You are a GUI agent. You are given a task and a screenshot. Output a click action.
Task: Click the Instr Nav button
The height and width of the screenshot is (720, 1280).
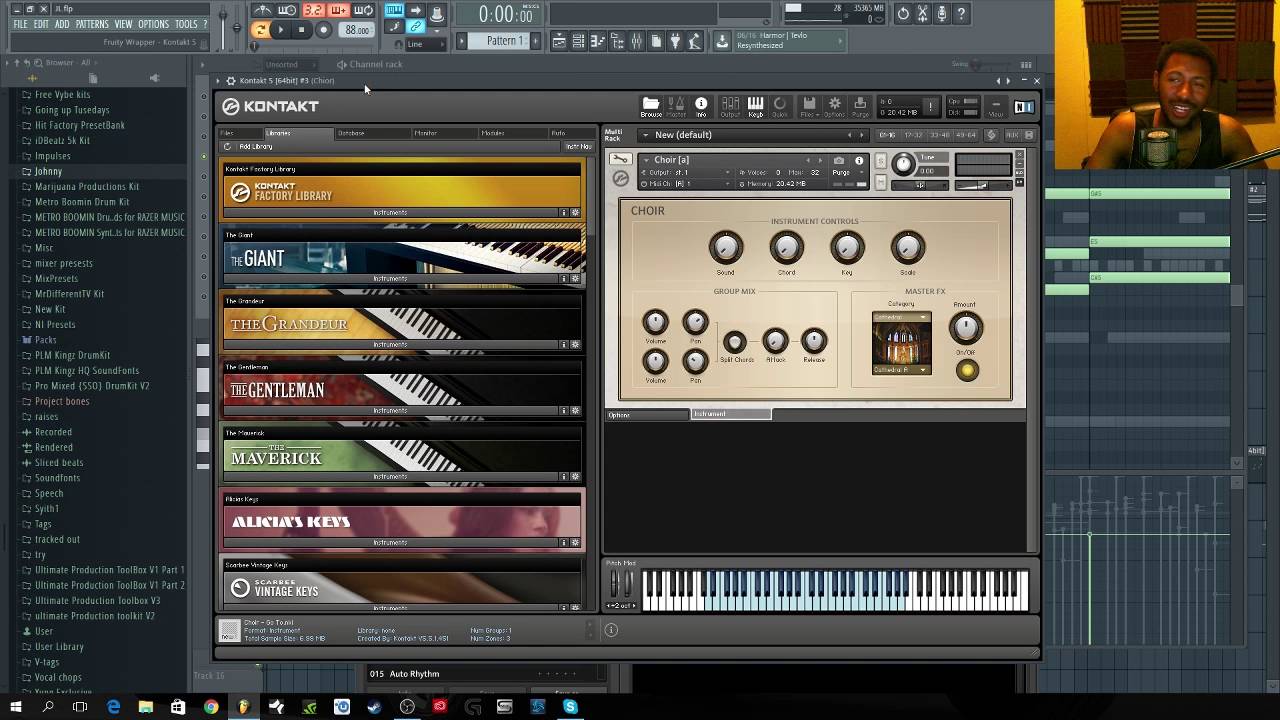point(578,147)
